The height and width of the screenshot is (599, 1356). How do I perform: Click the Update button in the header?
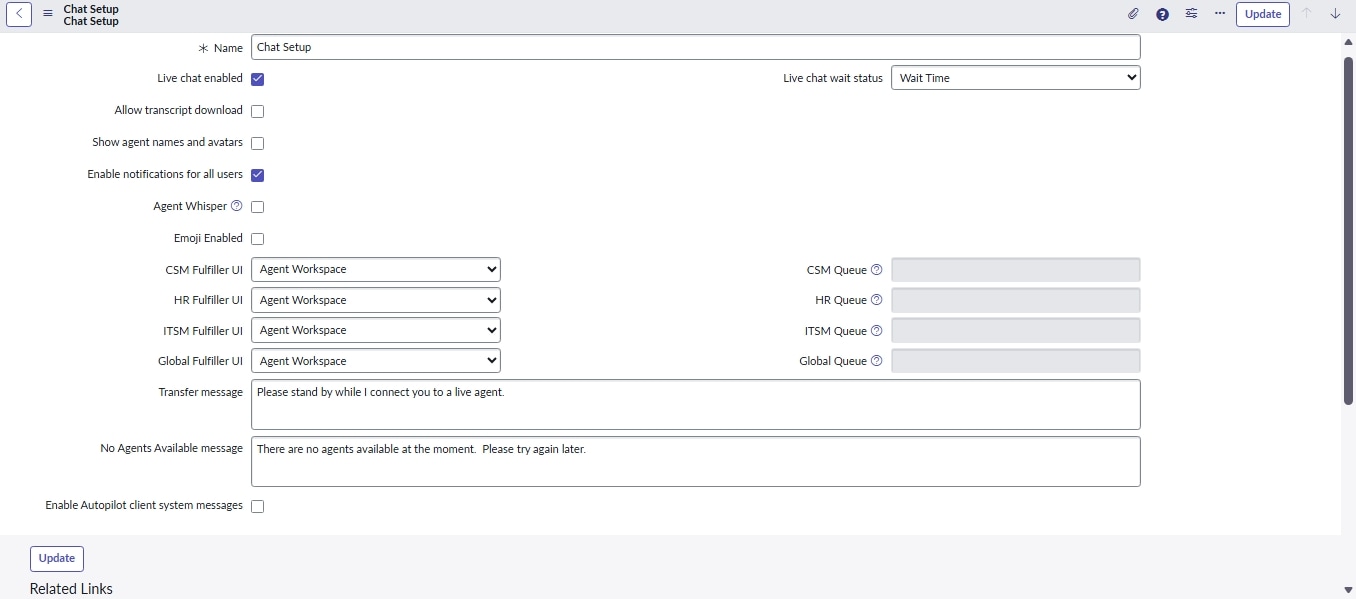tap(1263, 14)
